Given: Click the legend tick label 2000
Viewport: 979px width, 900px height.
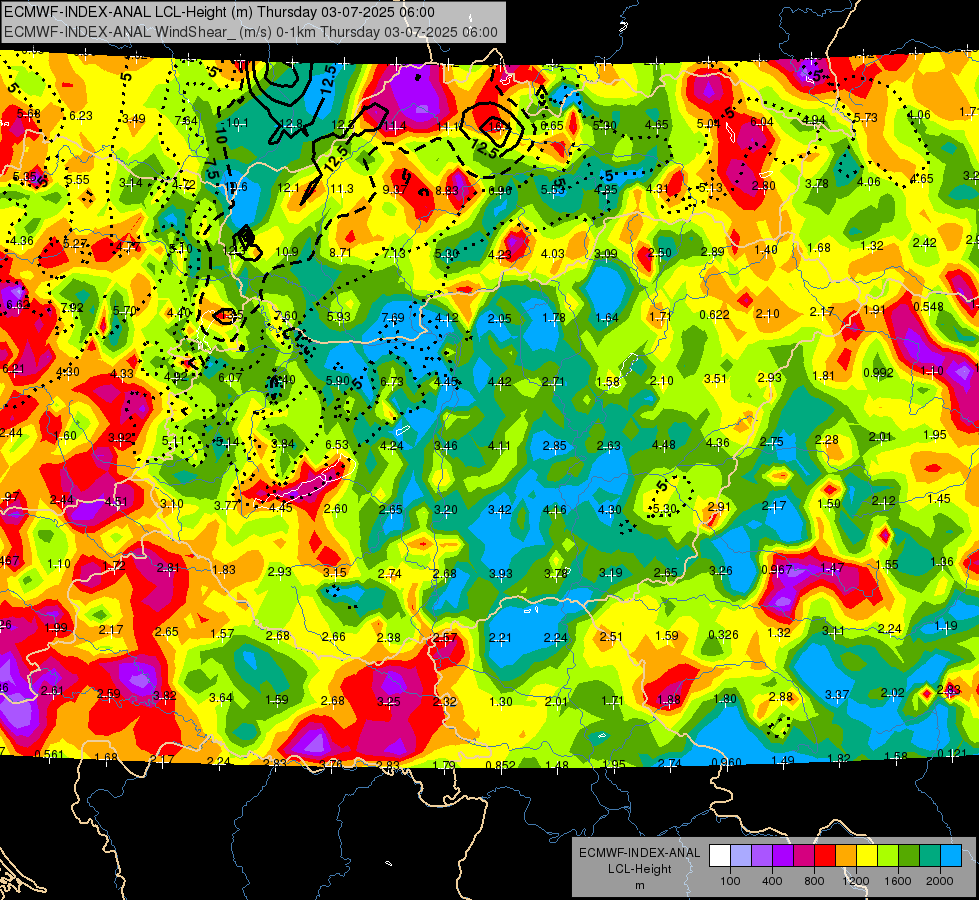Looking at the screenshot, I should (x=940, y=881).
